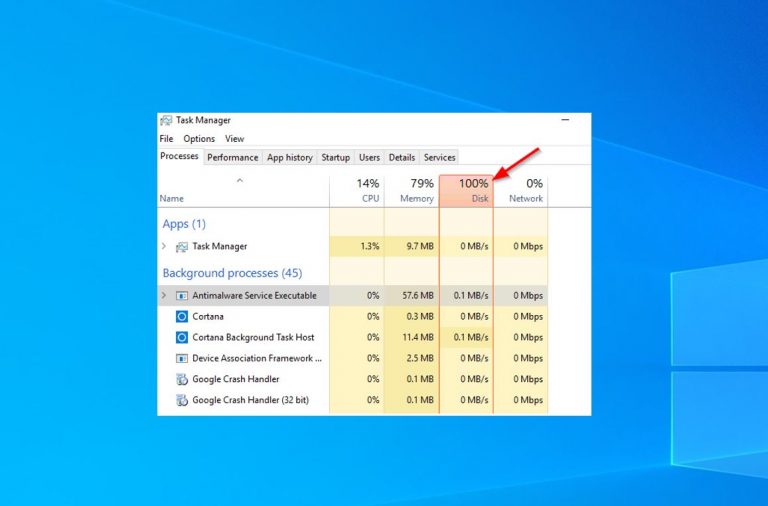The image size is (768, 506).
Task: Click Antimalware's 57.6 MB memory value
Action: click(418, 295)
